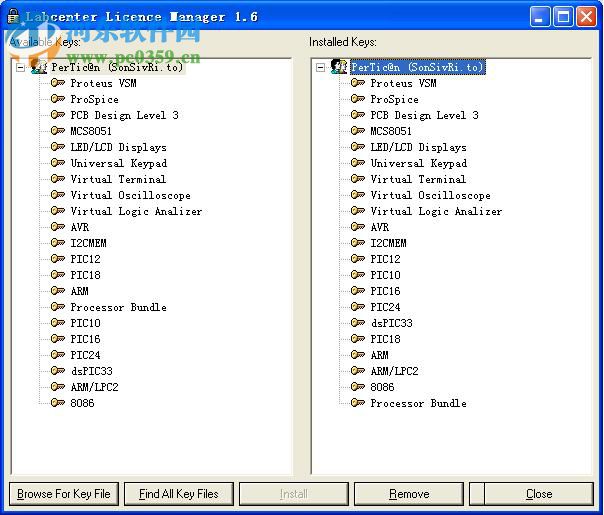Click key icon beside Proteus VSM in Installed Keys
Screen dimensions: 604x515
[x=358, y=83]
